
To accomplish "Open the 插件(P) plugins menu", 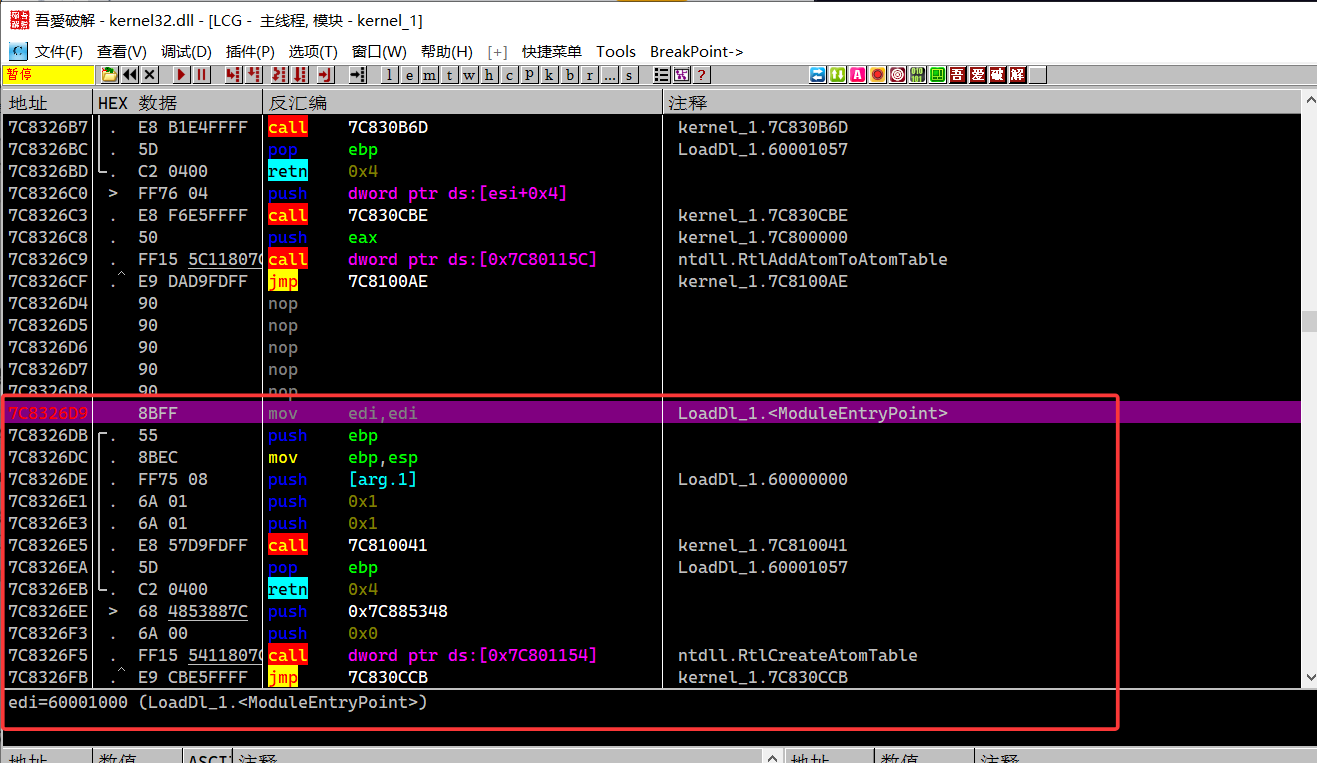I will [250, 51].
